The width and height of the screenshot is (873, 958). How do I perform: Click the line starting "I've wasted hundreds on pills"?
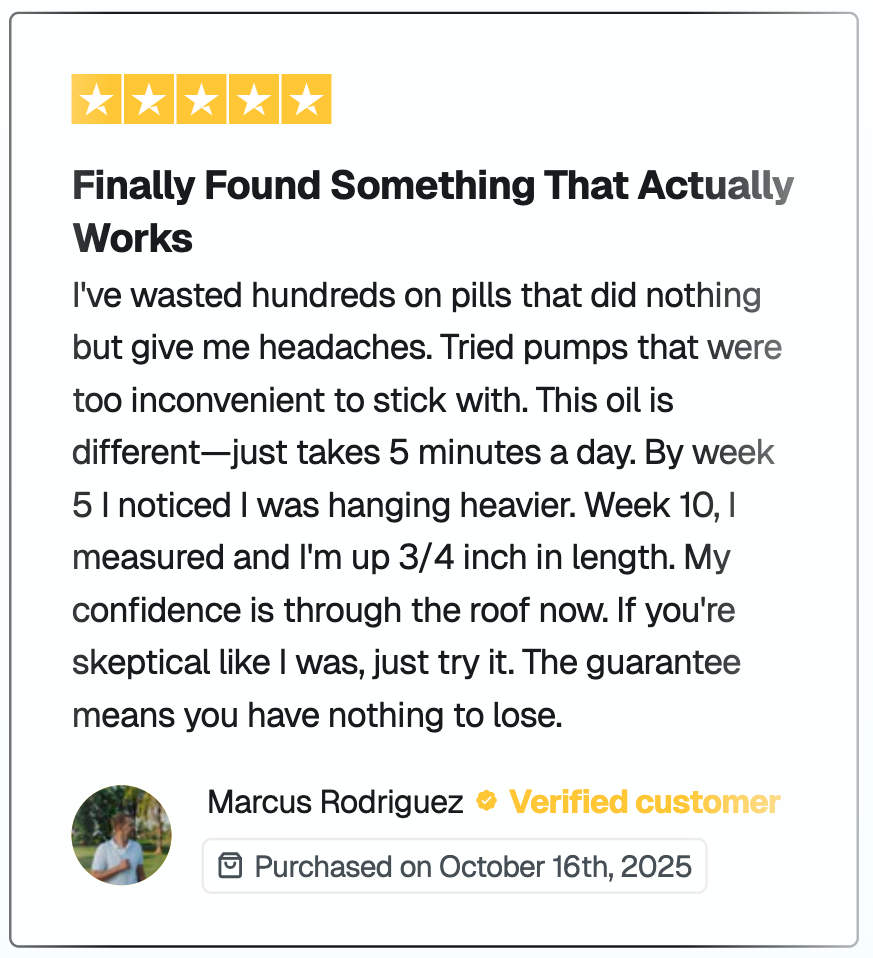point(417,296)
